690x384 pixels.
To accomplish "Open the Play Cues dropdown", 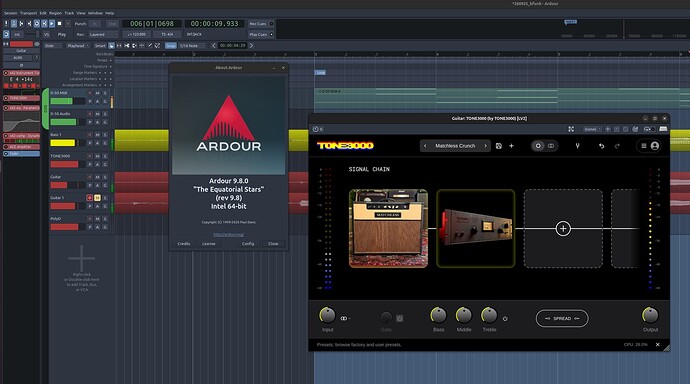I will [x=261, y=34].
